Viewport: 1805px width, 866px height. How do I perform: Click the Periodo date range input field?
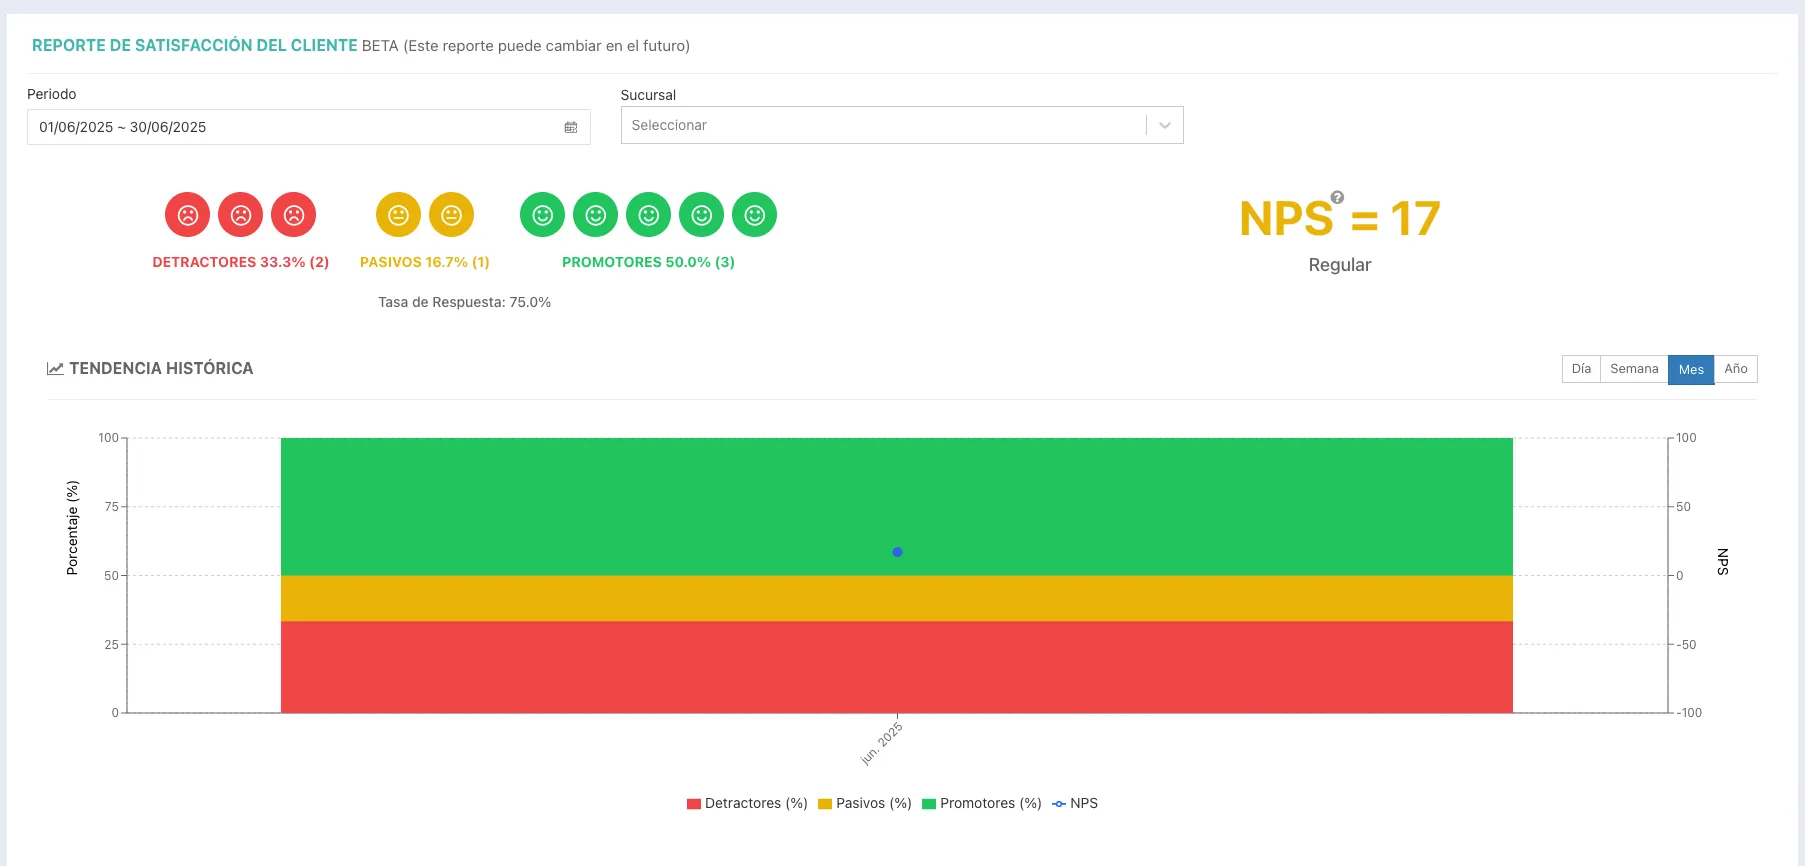[x=308, y=127]
